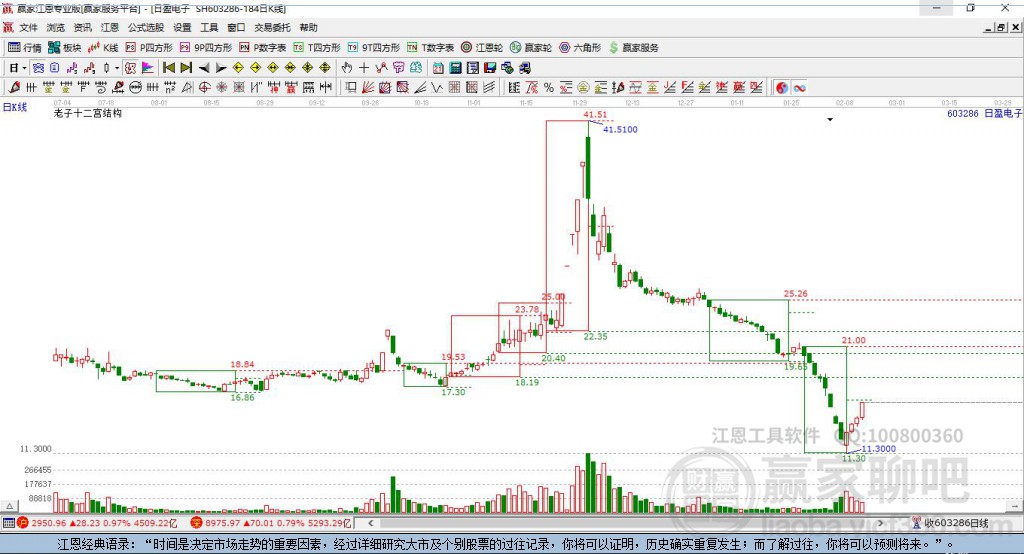The width and height of the screenshot is (1024, 554).
Task: Open the 赢家轮 wheel tool
Action: point(531,48)
